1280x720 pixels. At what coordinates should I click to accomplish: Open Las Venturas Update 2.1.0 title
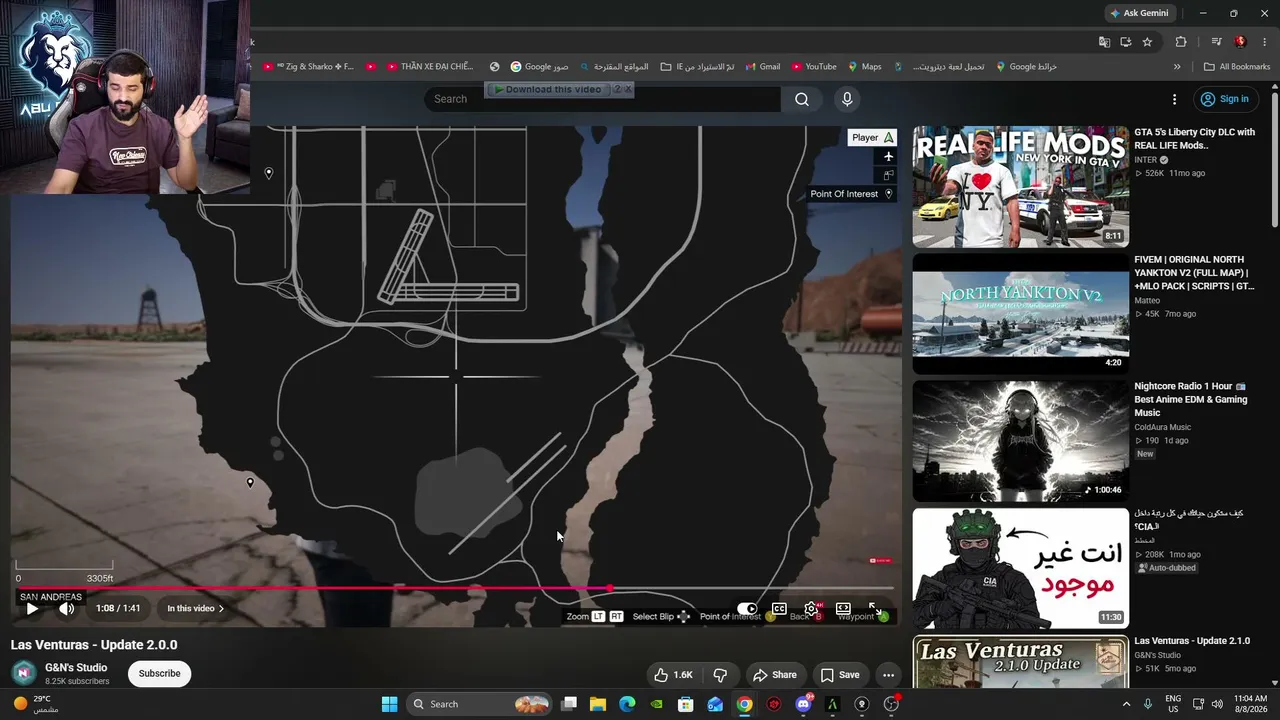click(1192, 641)
